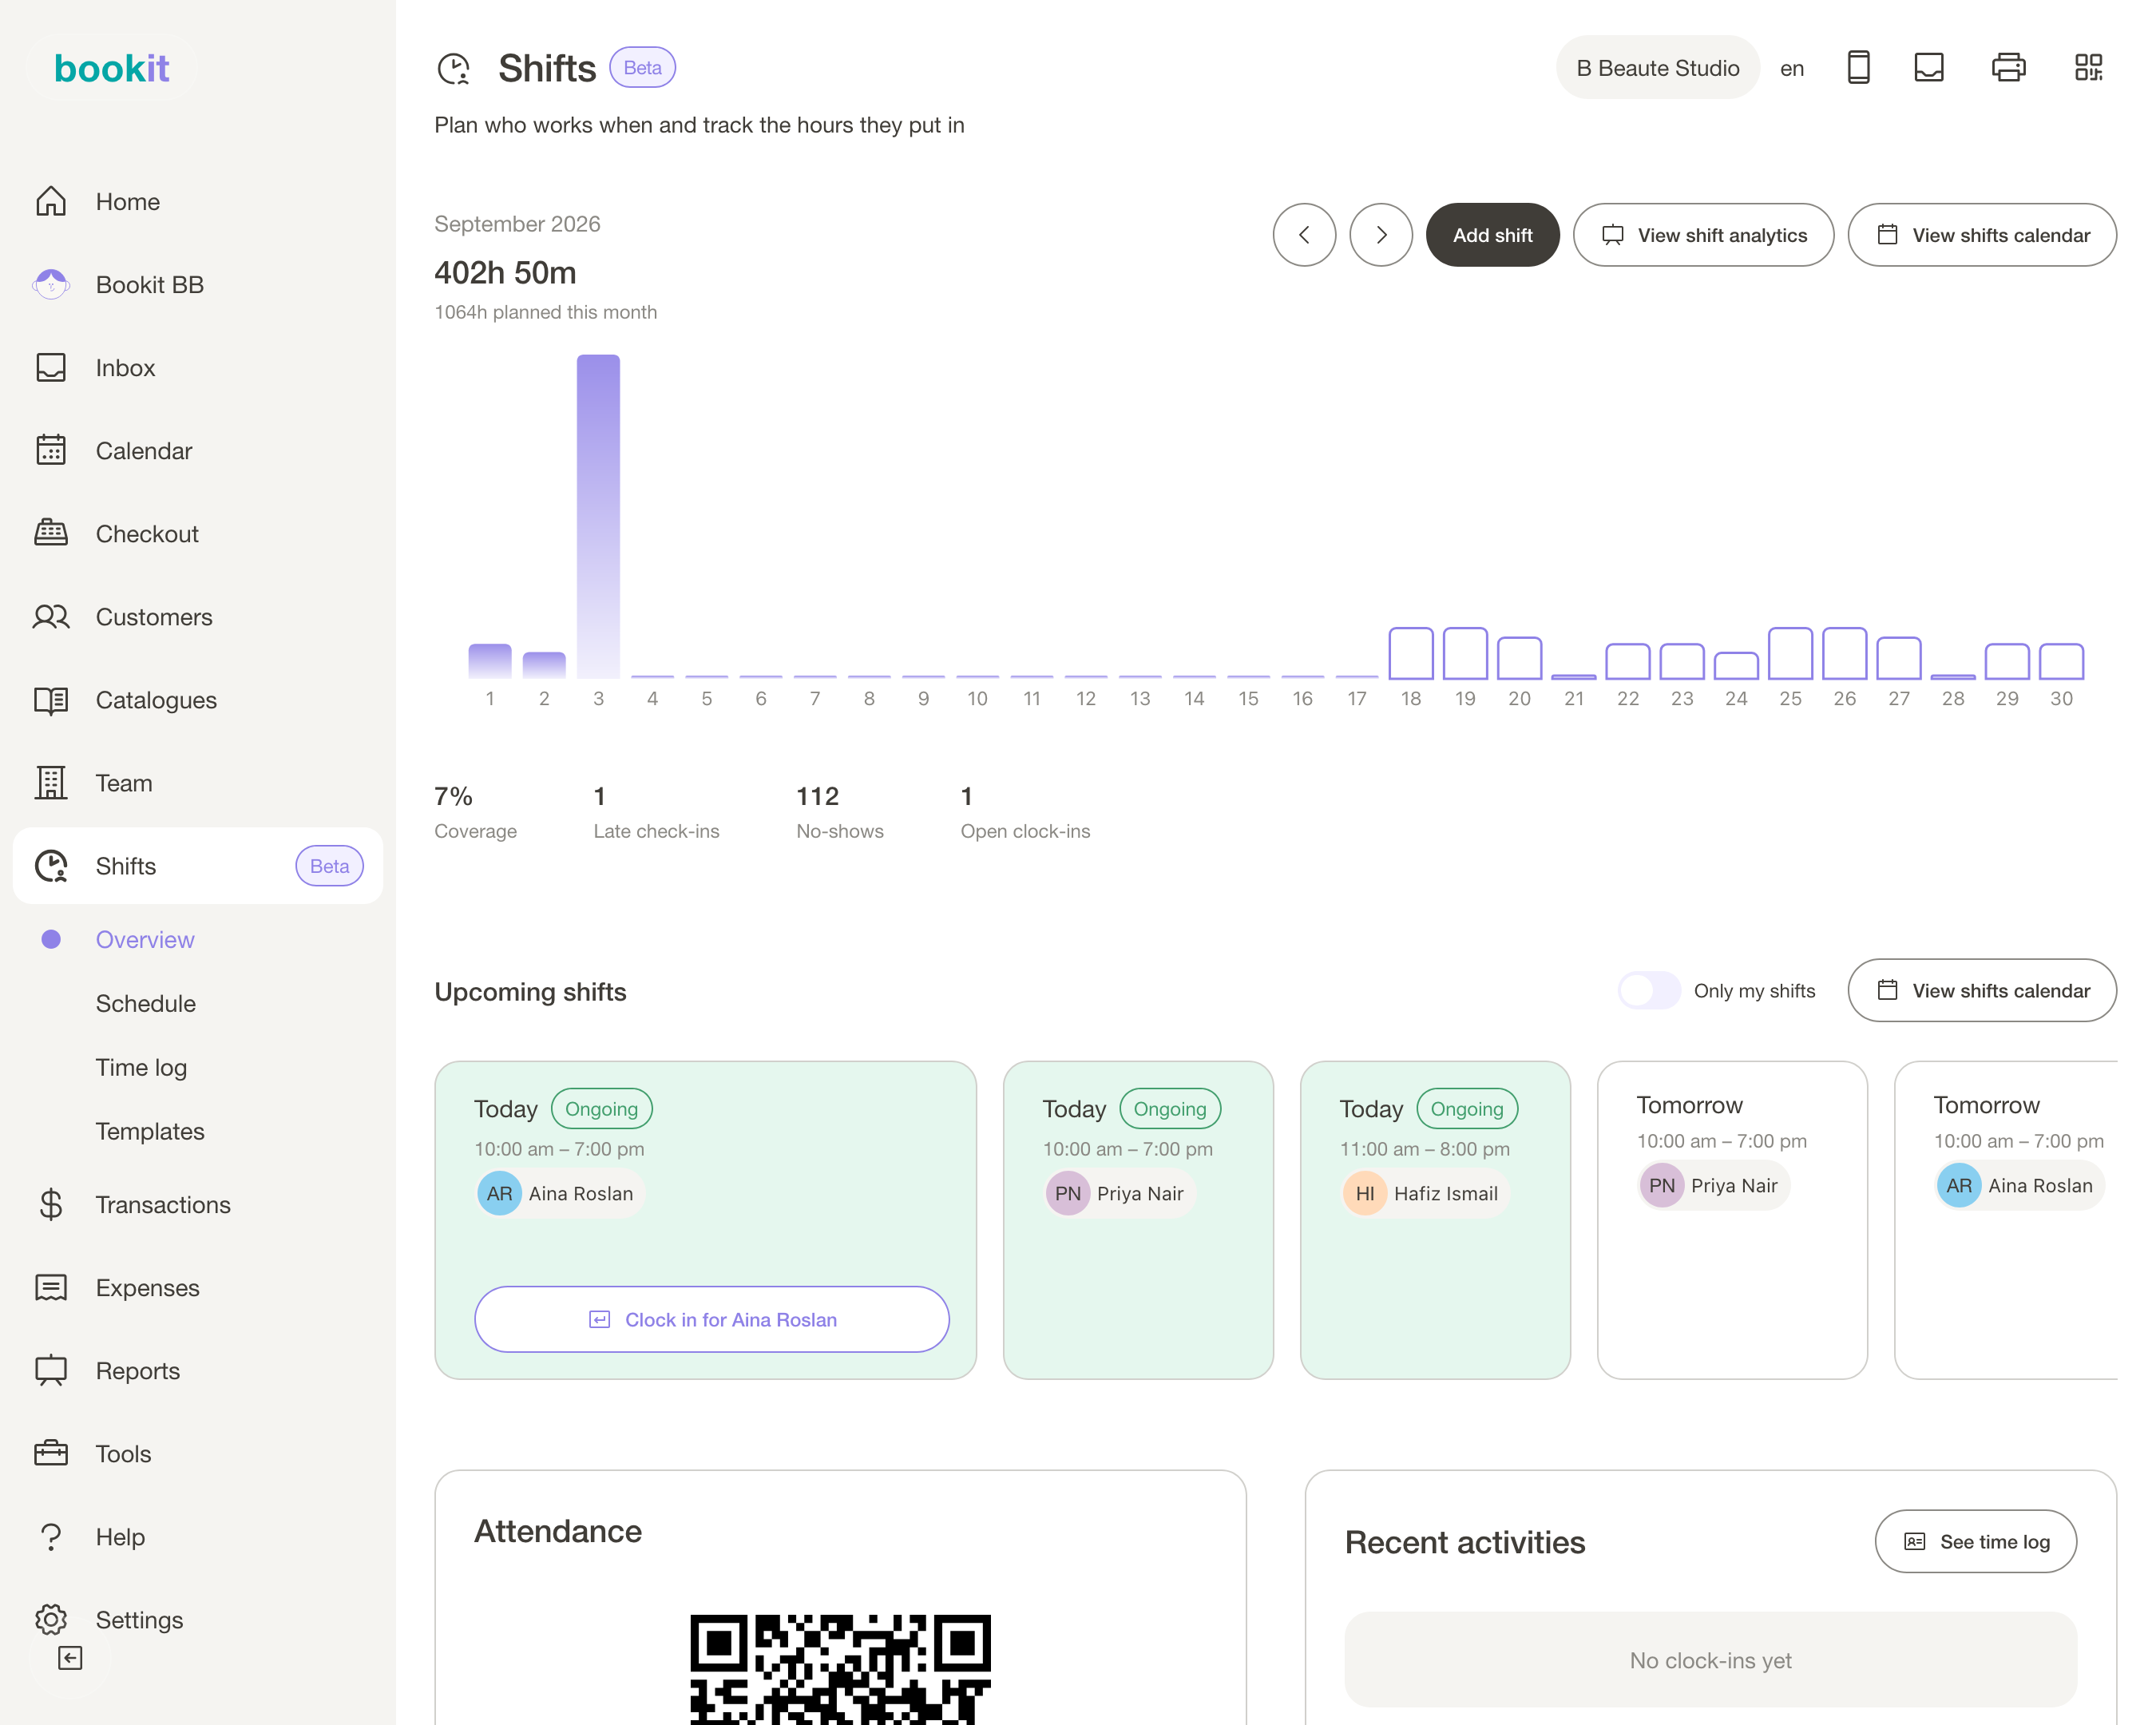Click the 1 Open clock-ins stat
The width and height of the screenshot is (2156, 1725).
click(1025, 811)
